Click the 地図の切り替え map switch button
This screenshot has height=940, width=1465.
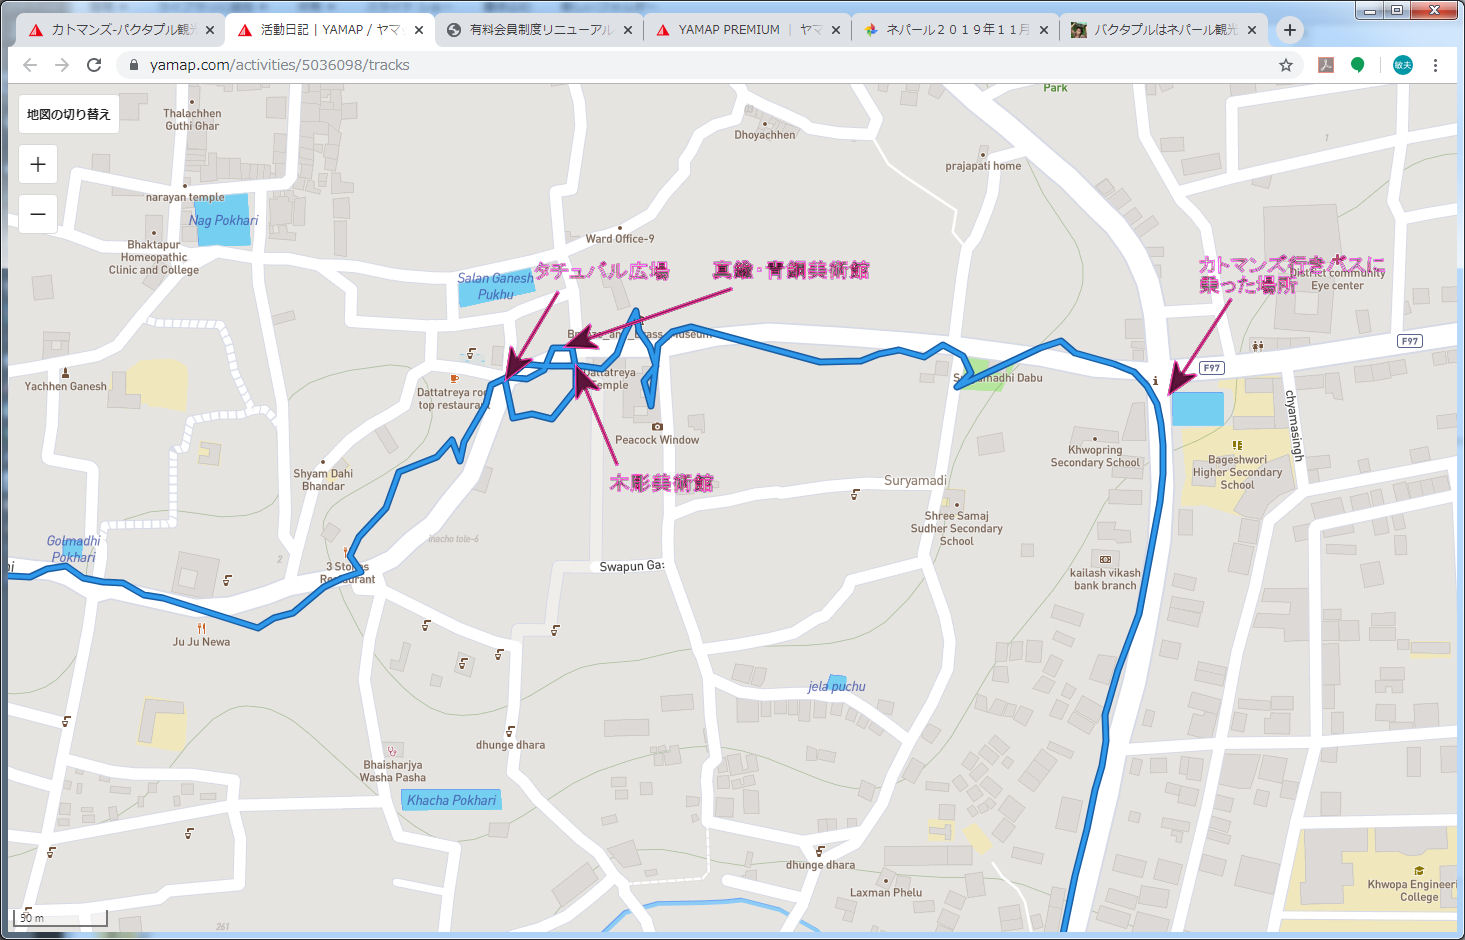click(x=69, y=114)
